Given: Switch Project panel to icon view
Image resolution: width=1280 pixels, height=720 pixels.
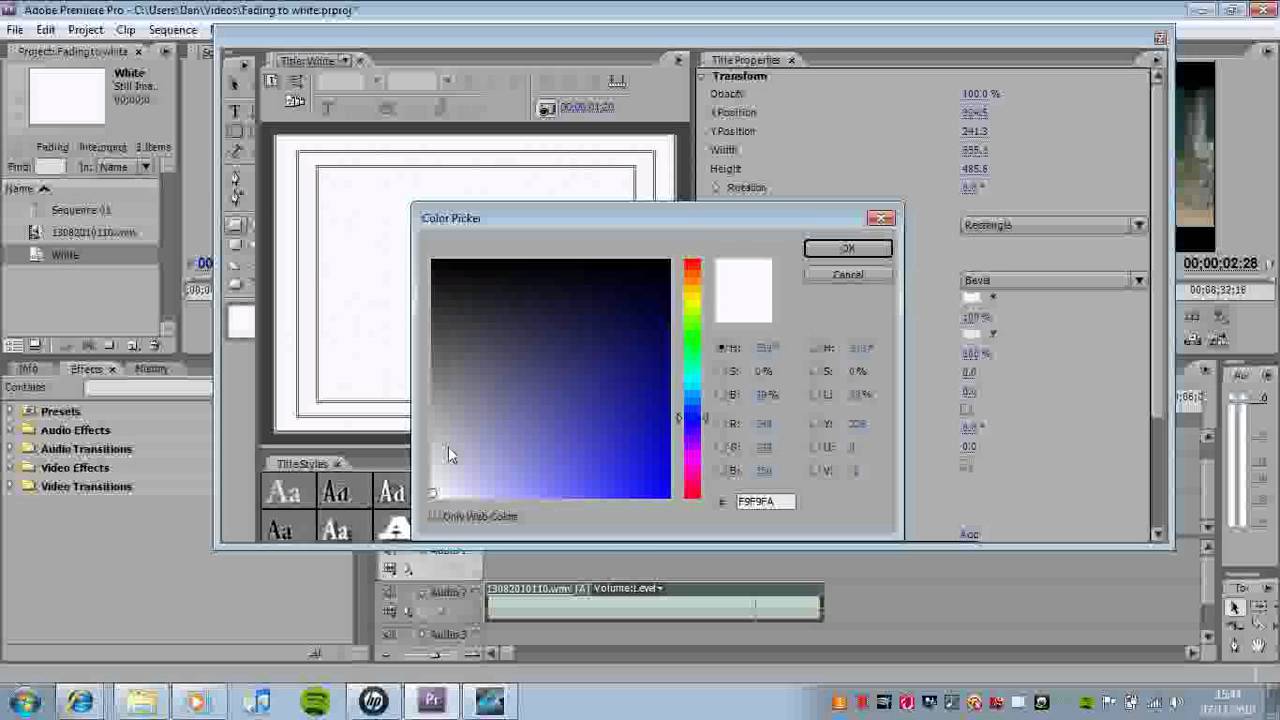Looking at the screenshot, I should (35, 345).
